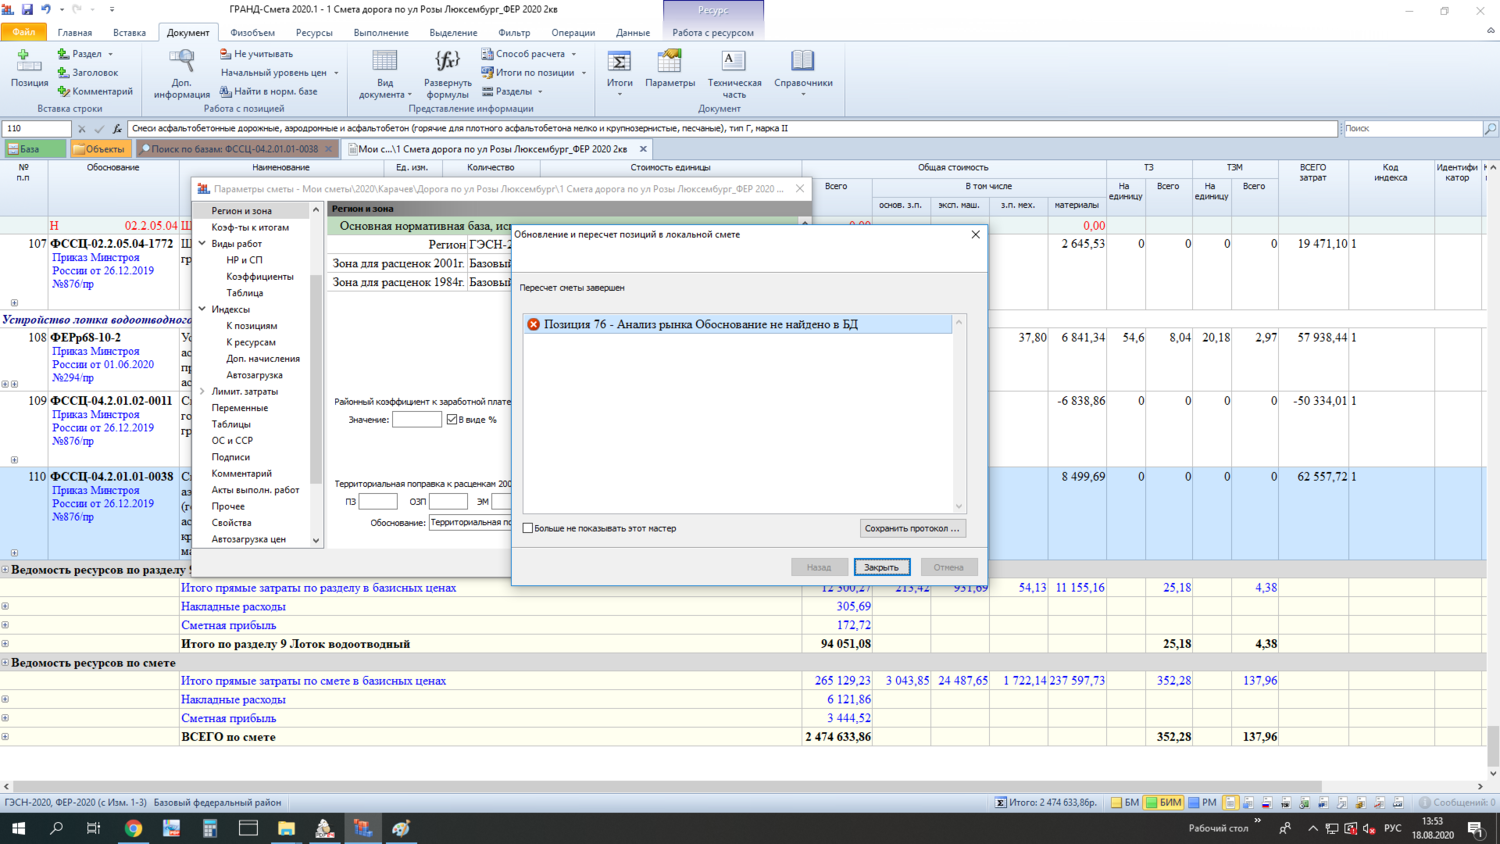The image size is (1500, 844).
Task: Open Вид документа view options
Action: click(x=385, y=63)
